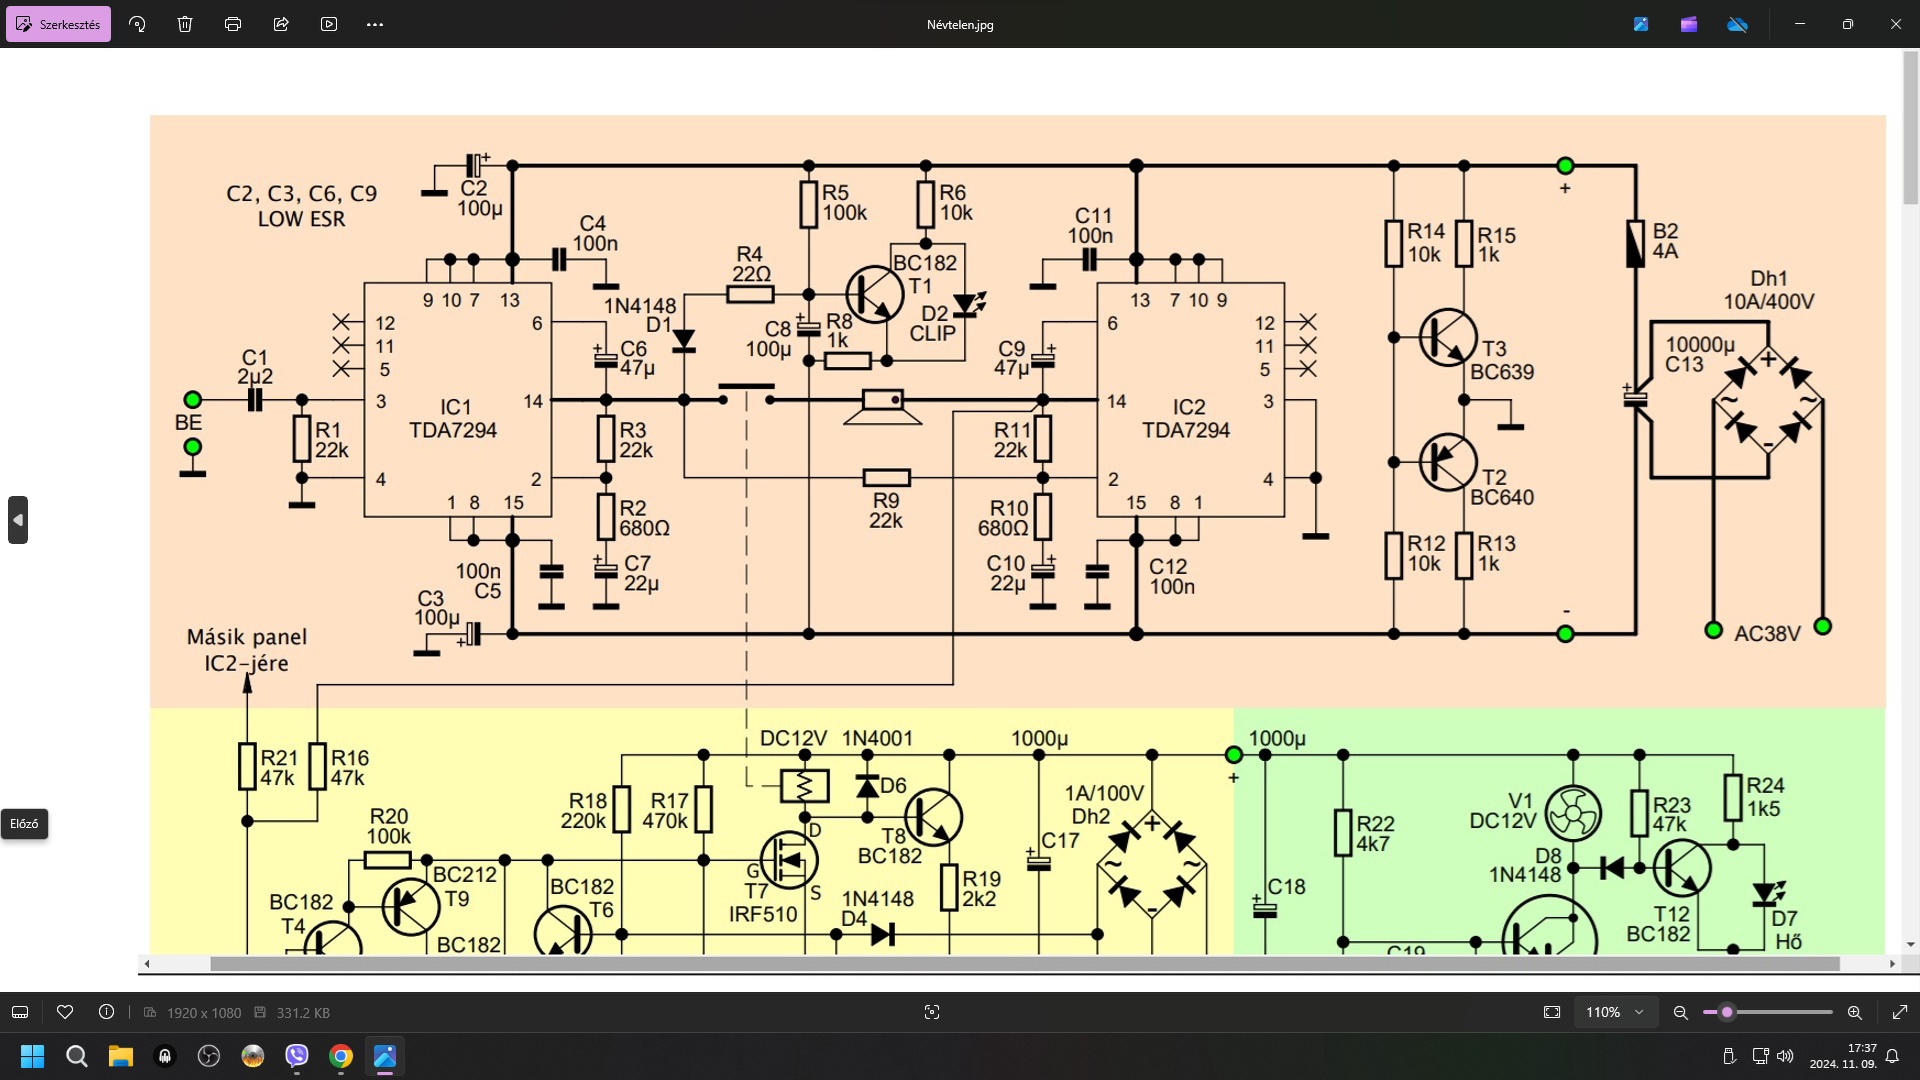This screenshot has height=1080, width=1920.
Task: Share the image with the share icon
Action: tap(281, 24)
